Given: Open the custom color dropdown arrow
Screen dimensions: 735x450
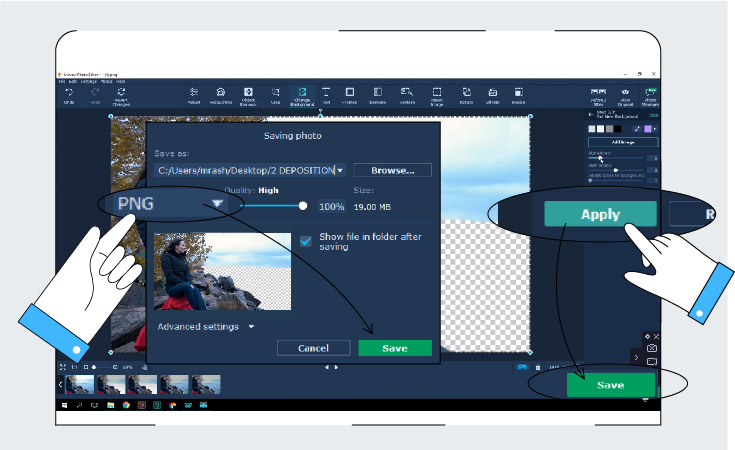Looking at the screenshot, I should (x=654, y=129).
